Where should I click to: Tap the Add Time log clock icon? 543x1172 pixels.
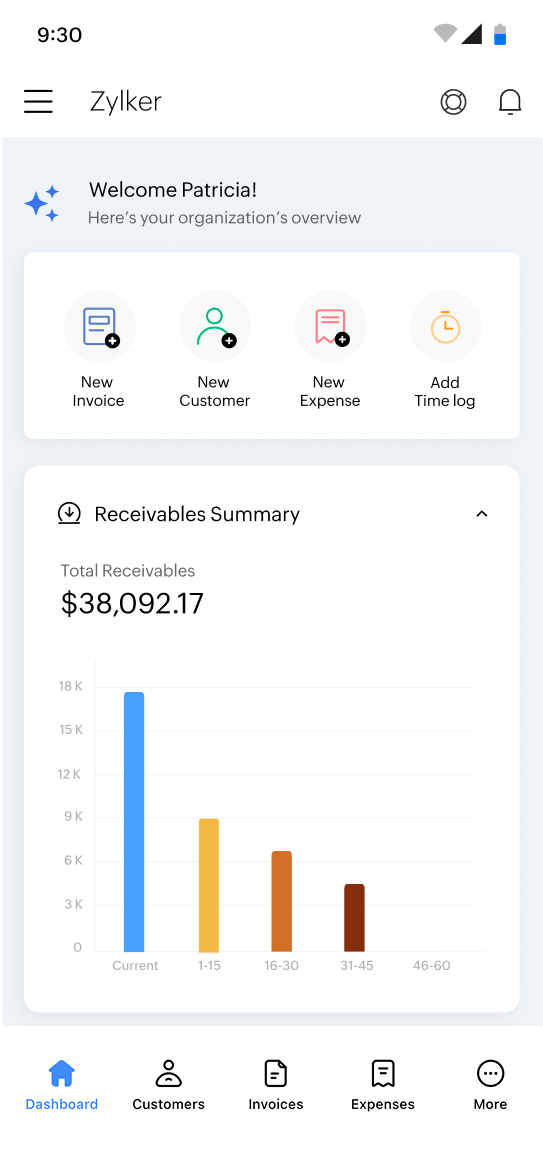tap(445, 327)
